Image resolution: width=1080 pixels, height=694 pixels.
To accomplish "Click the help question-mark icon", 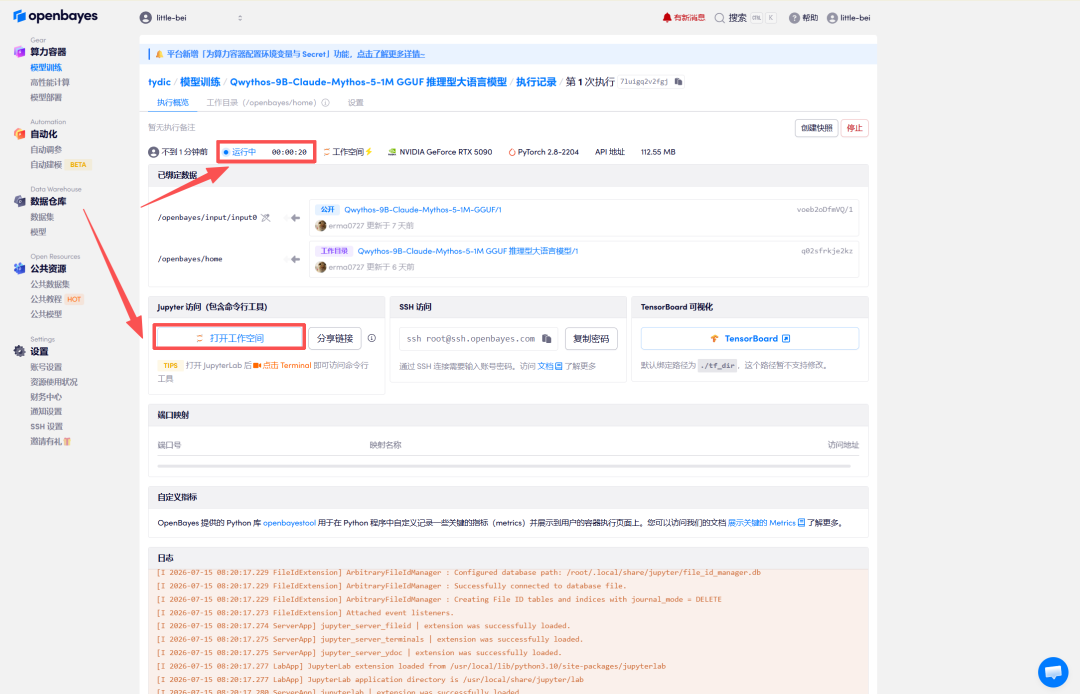I will 794,18.
